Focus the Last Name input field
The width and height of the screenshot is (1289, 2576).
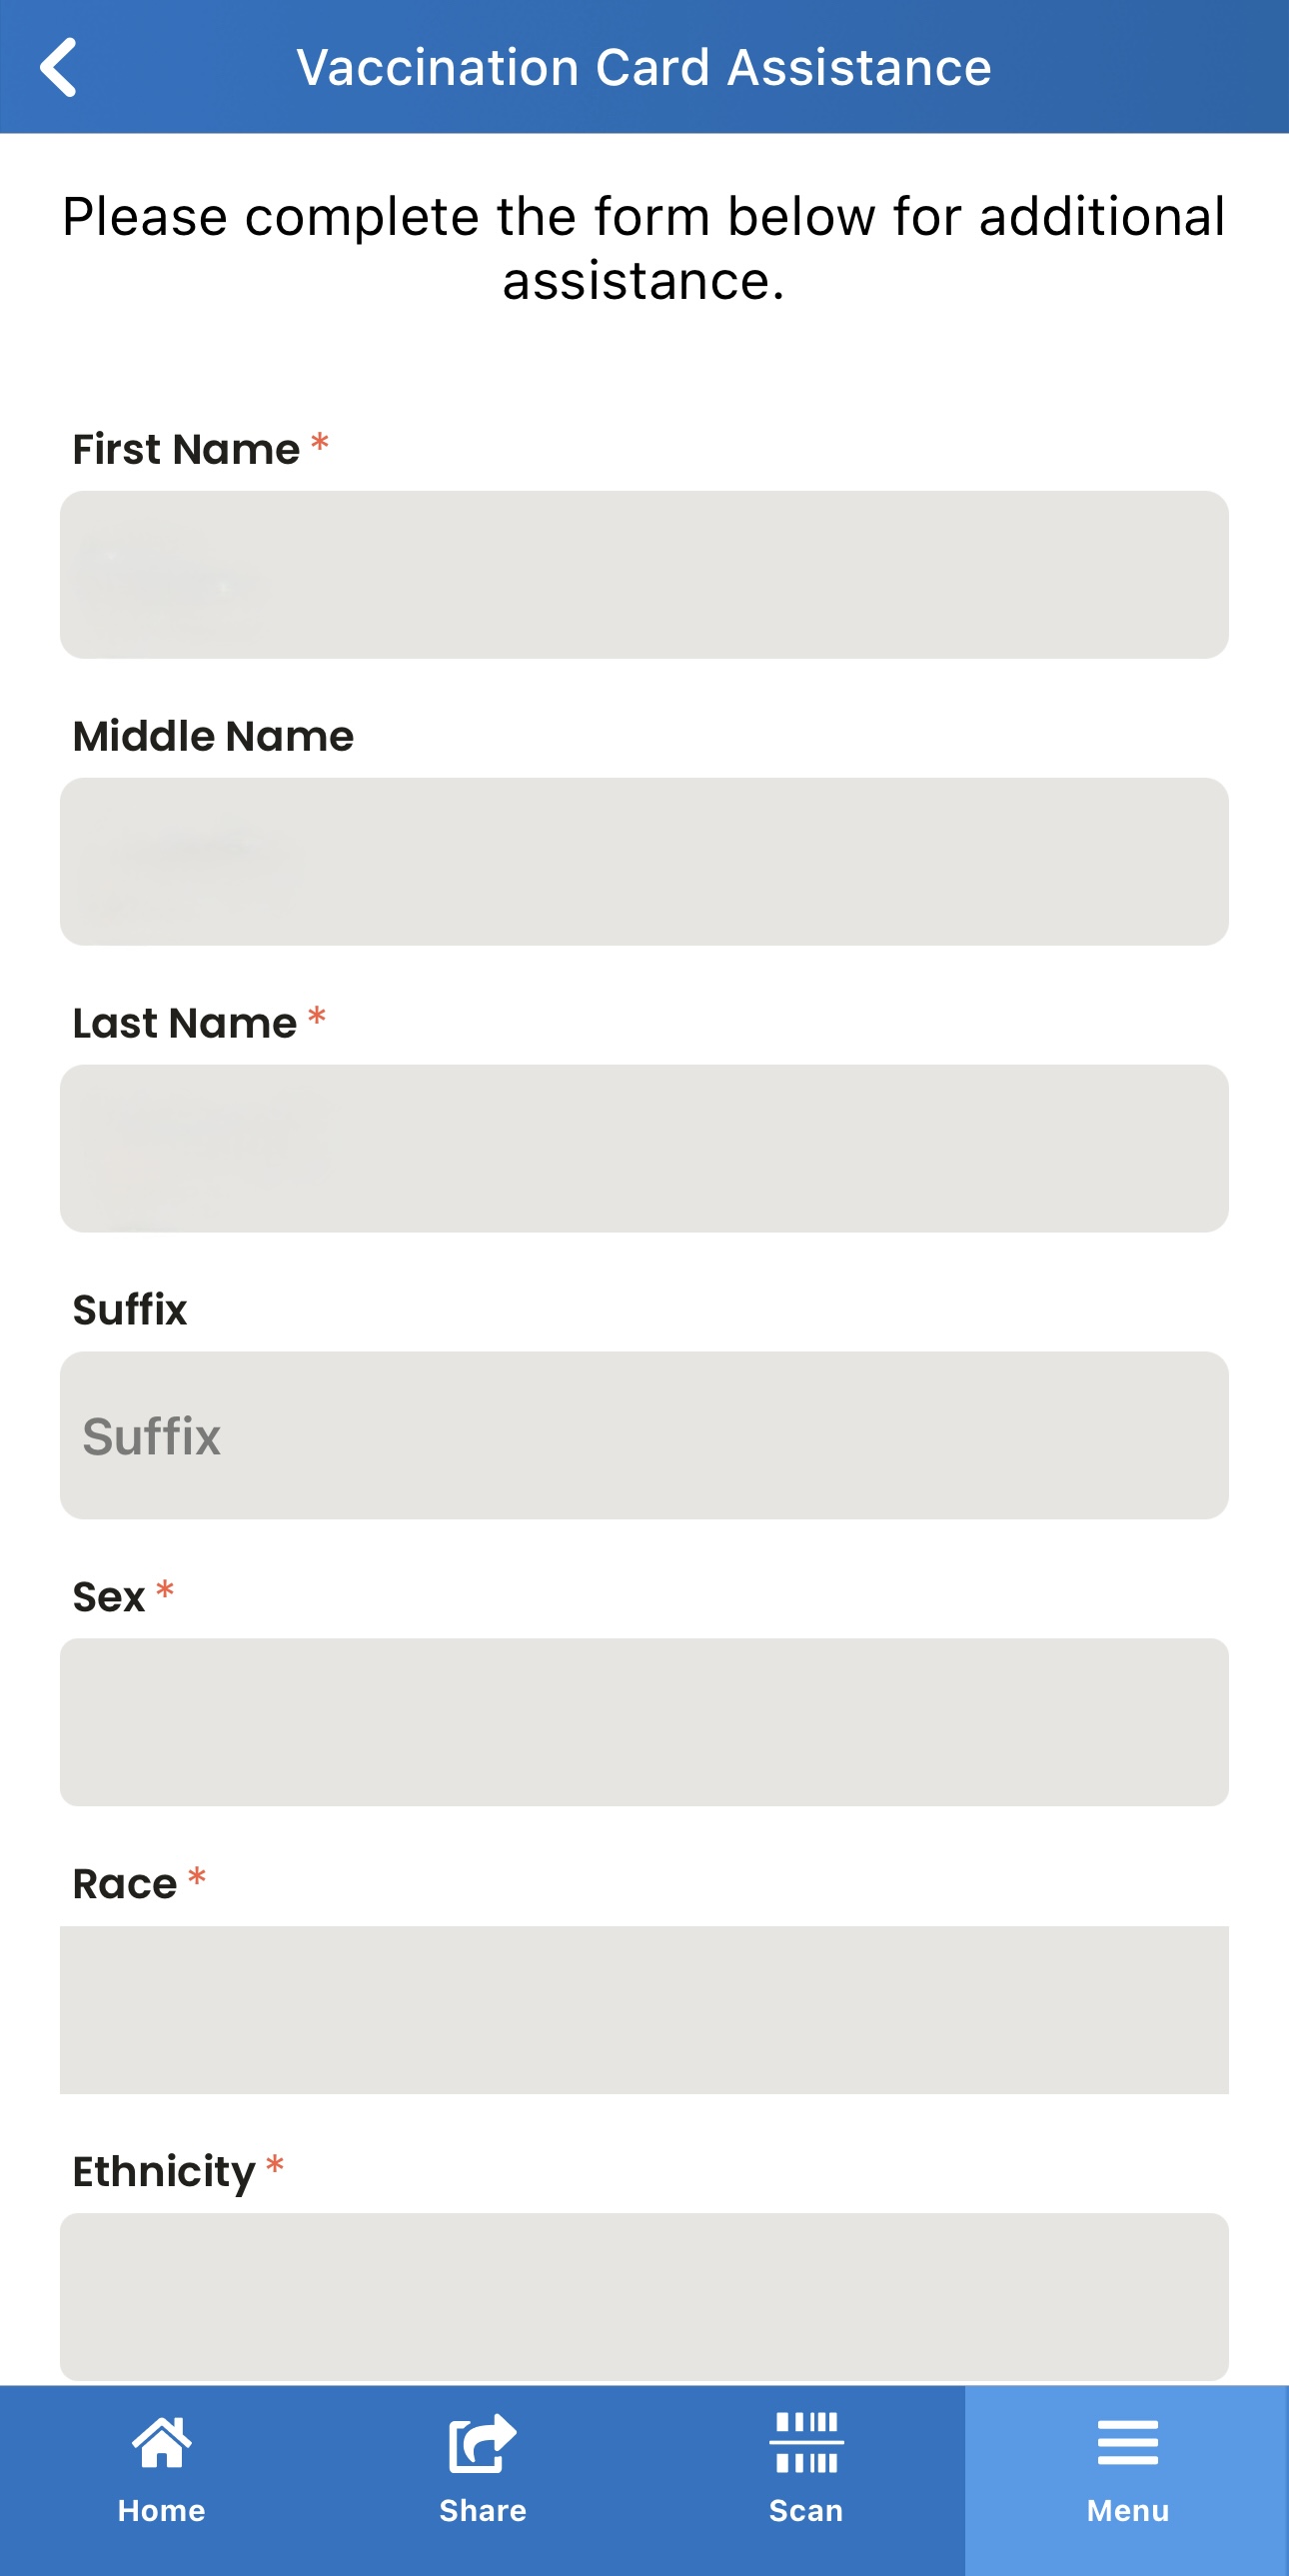(x=644, y=1148)
